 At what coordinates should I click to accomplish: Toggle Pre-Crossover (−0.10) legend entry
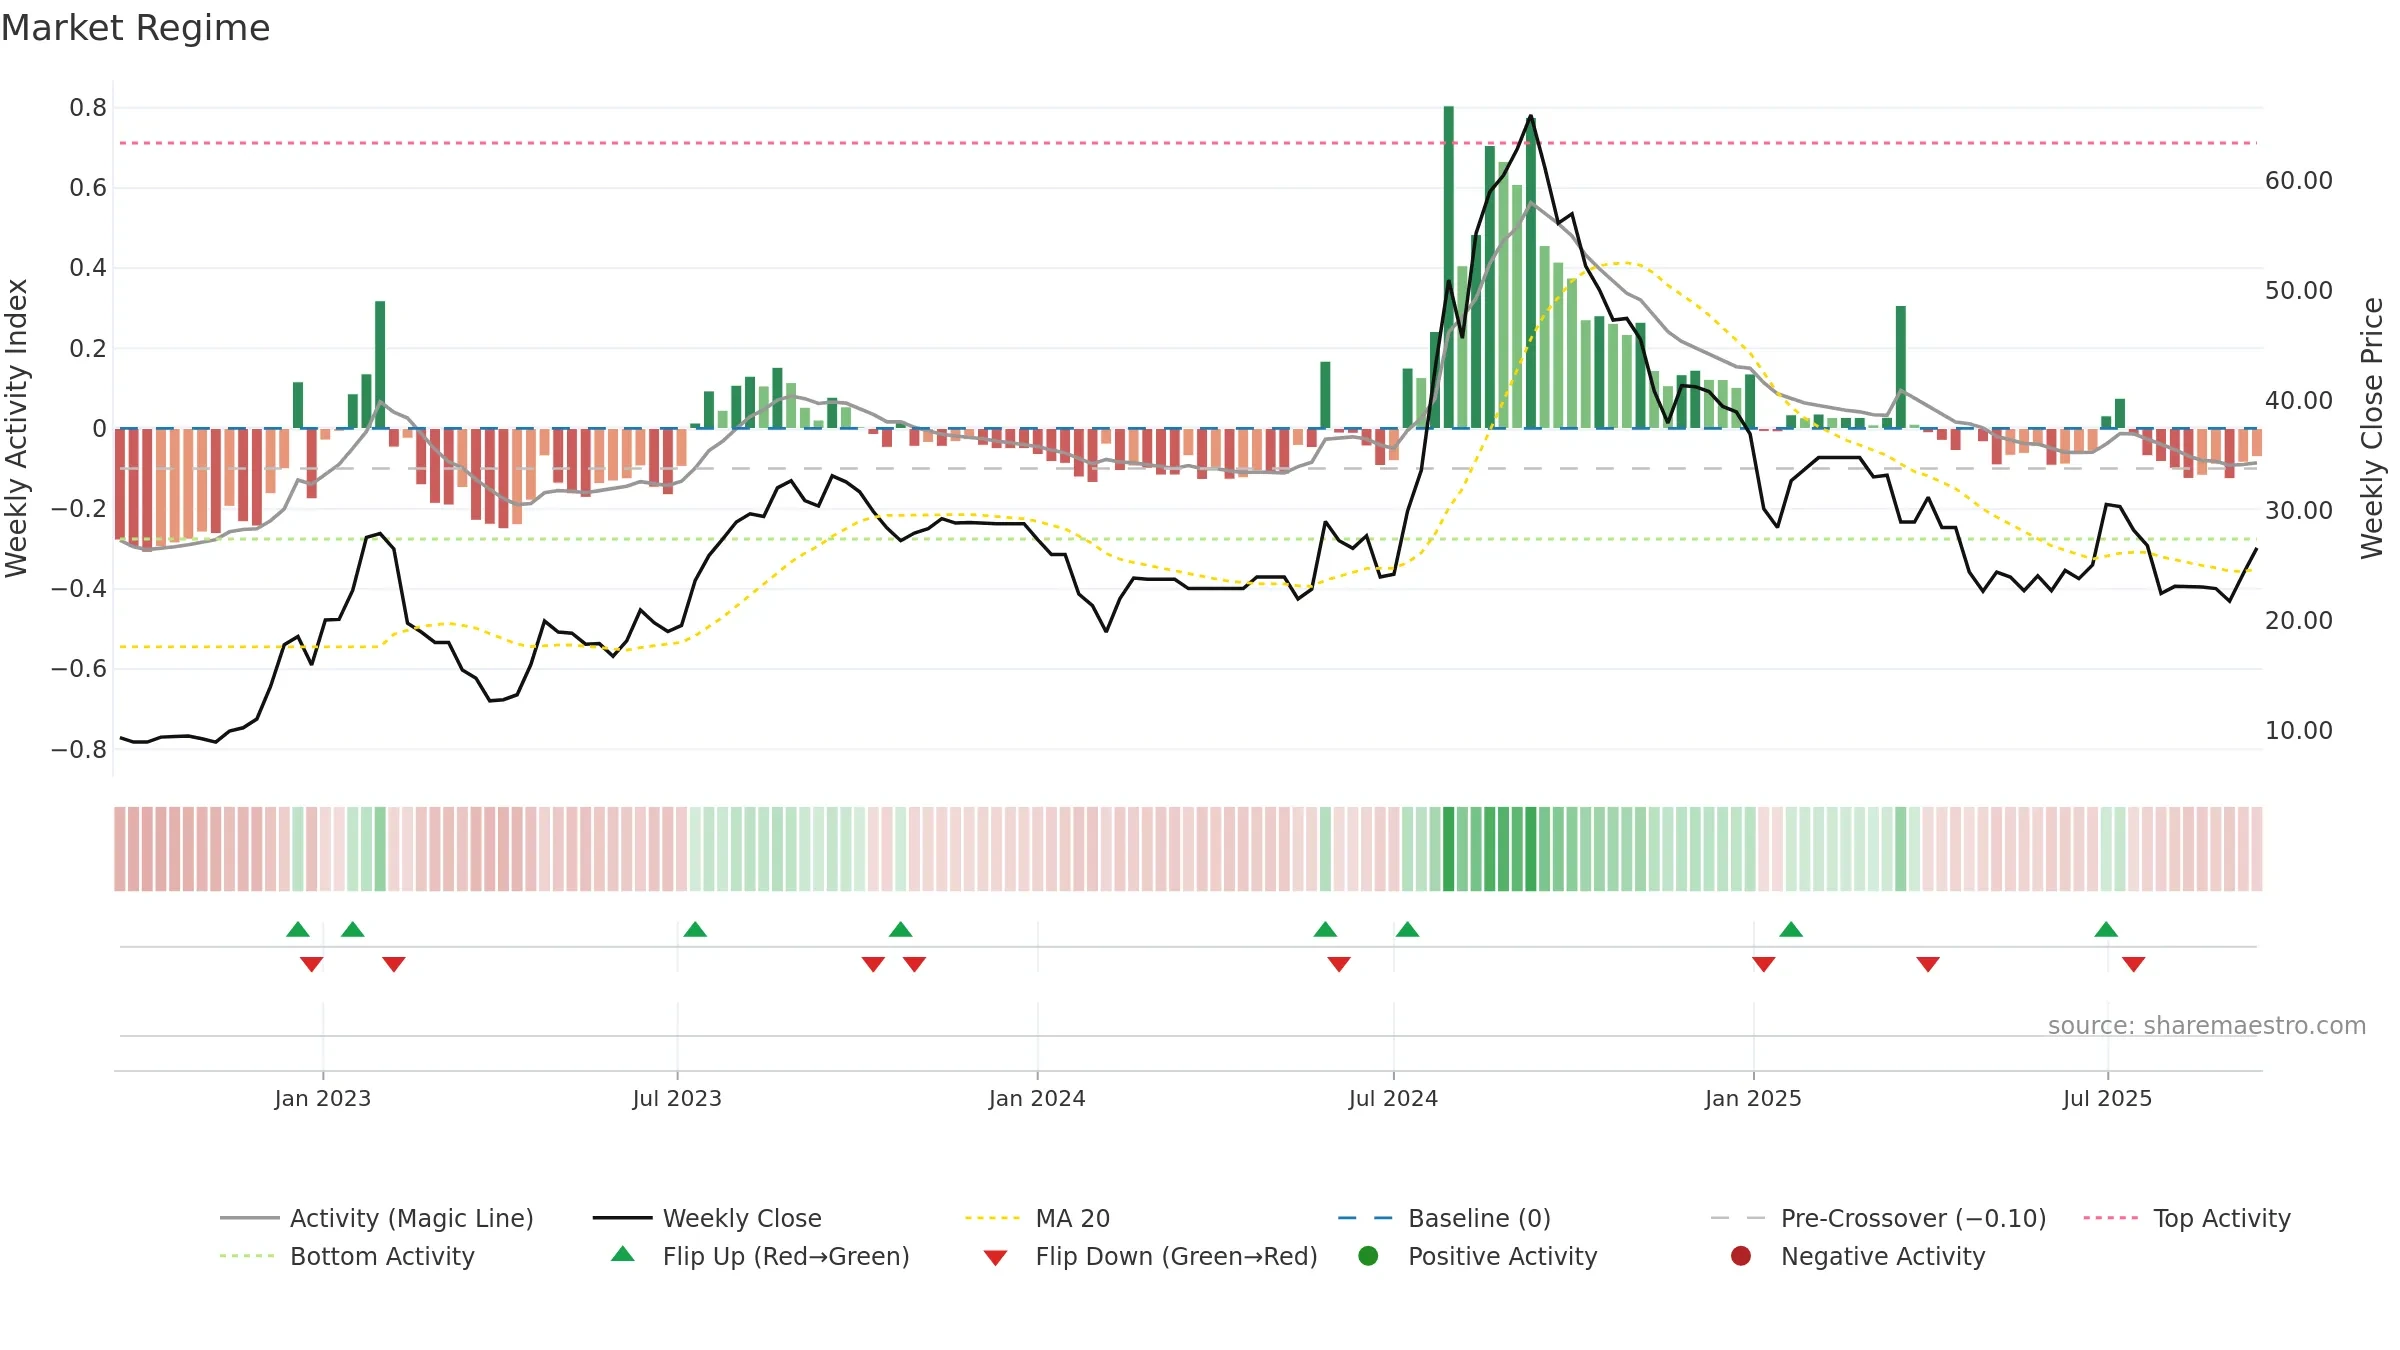(x=1878, y=1218)
